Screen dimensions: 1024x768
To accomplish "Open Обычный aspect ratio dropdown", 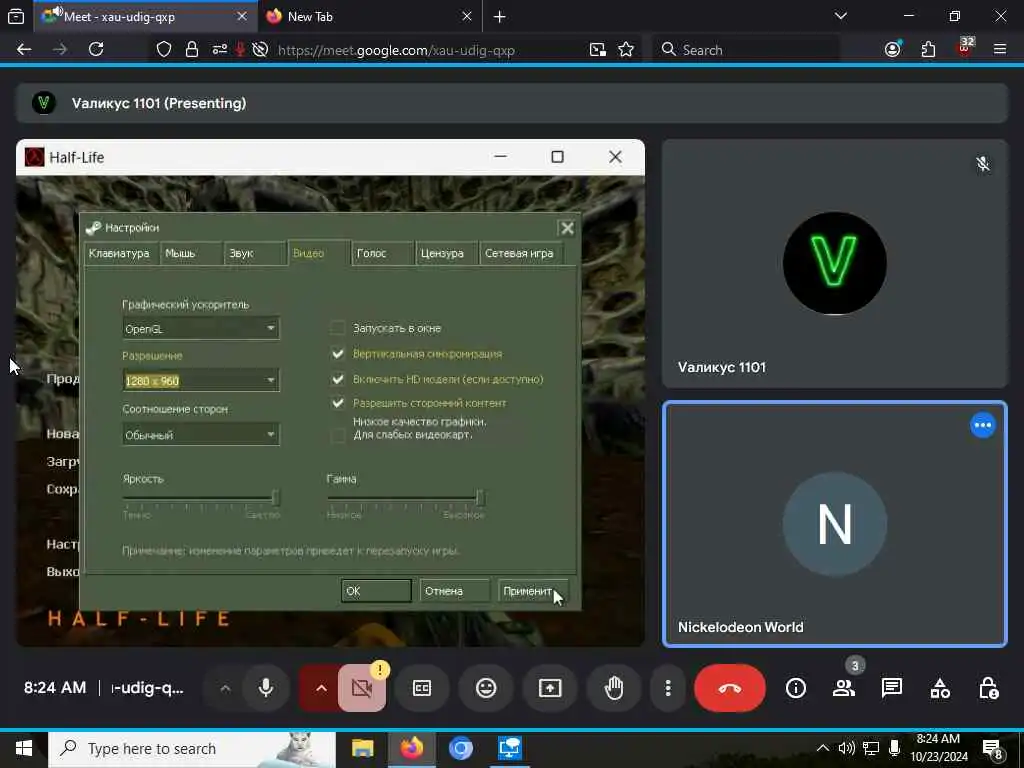I will coord(200,434).
